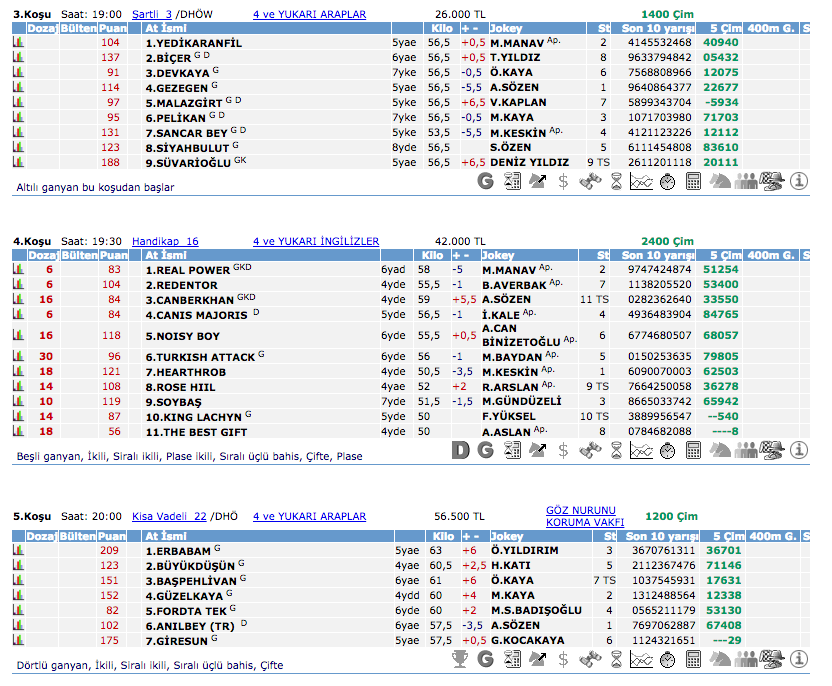
Task: Open the calculator icon in race 3 toolbar
Action: click(694, 181)
